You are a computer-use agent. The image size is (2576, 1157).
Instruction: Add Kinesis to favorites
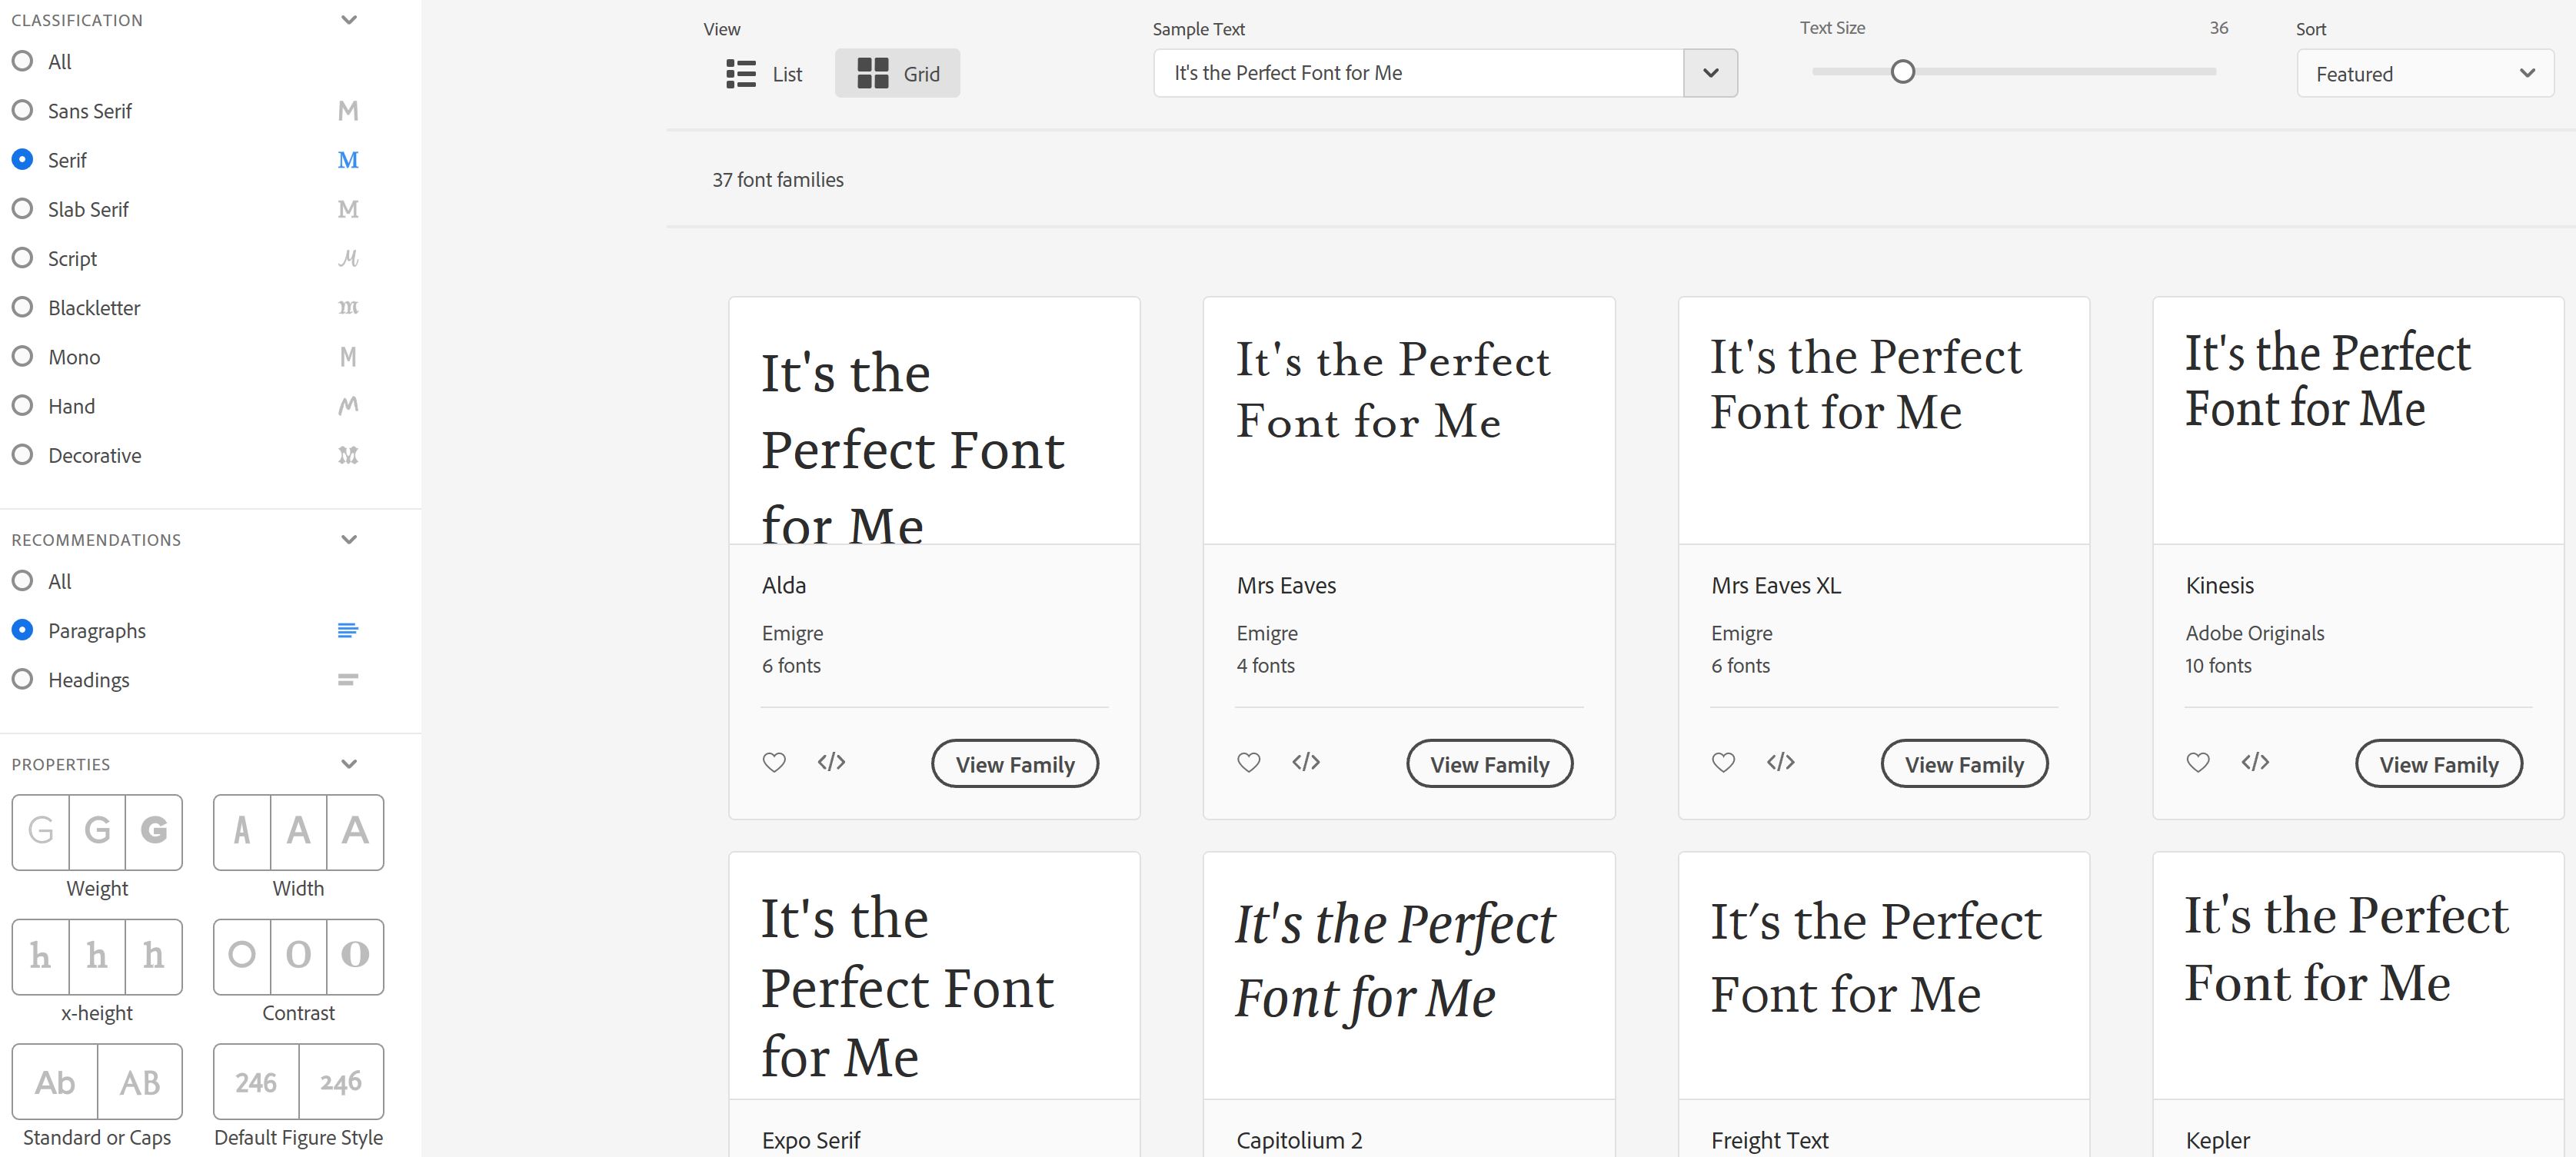coord(2197,762)
